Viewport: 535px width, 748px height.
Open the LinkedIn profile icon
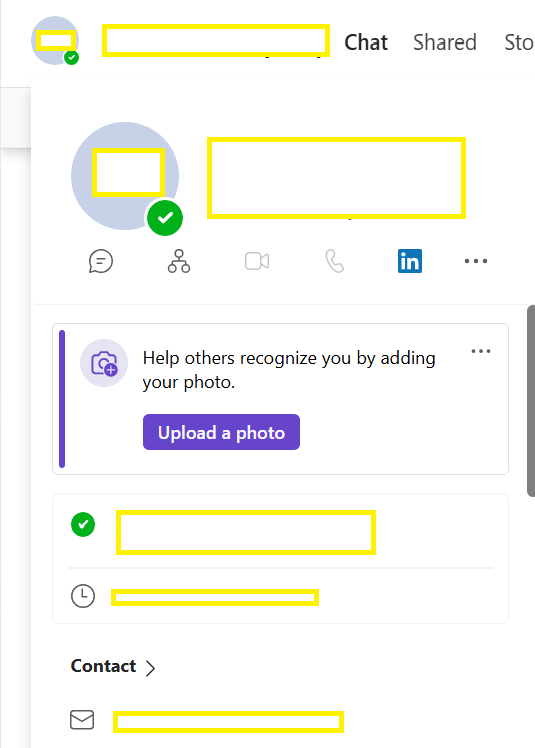[x=410, y=261]
